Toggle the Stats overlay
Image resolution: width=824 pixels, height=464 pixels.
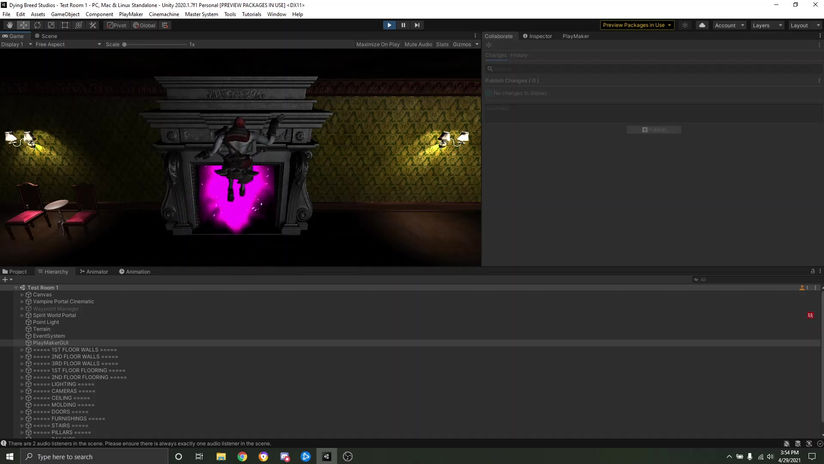(442, 45)
